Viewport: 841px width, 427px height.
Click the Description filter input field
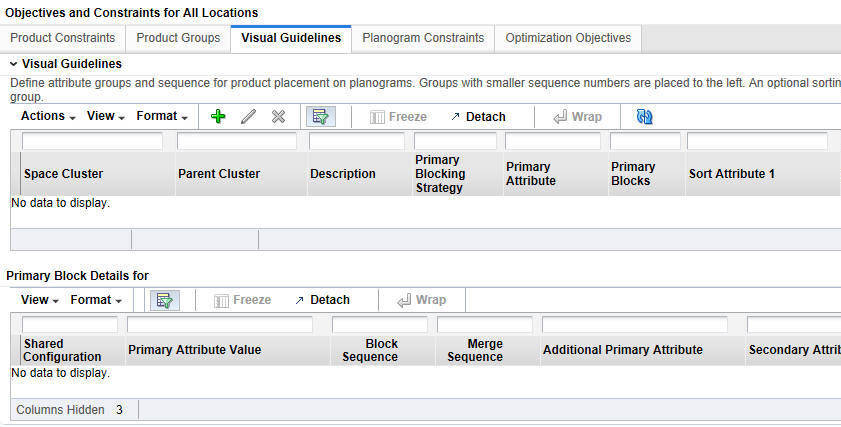pos(356,141)
